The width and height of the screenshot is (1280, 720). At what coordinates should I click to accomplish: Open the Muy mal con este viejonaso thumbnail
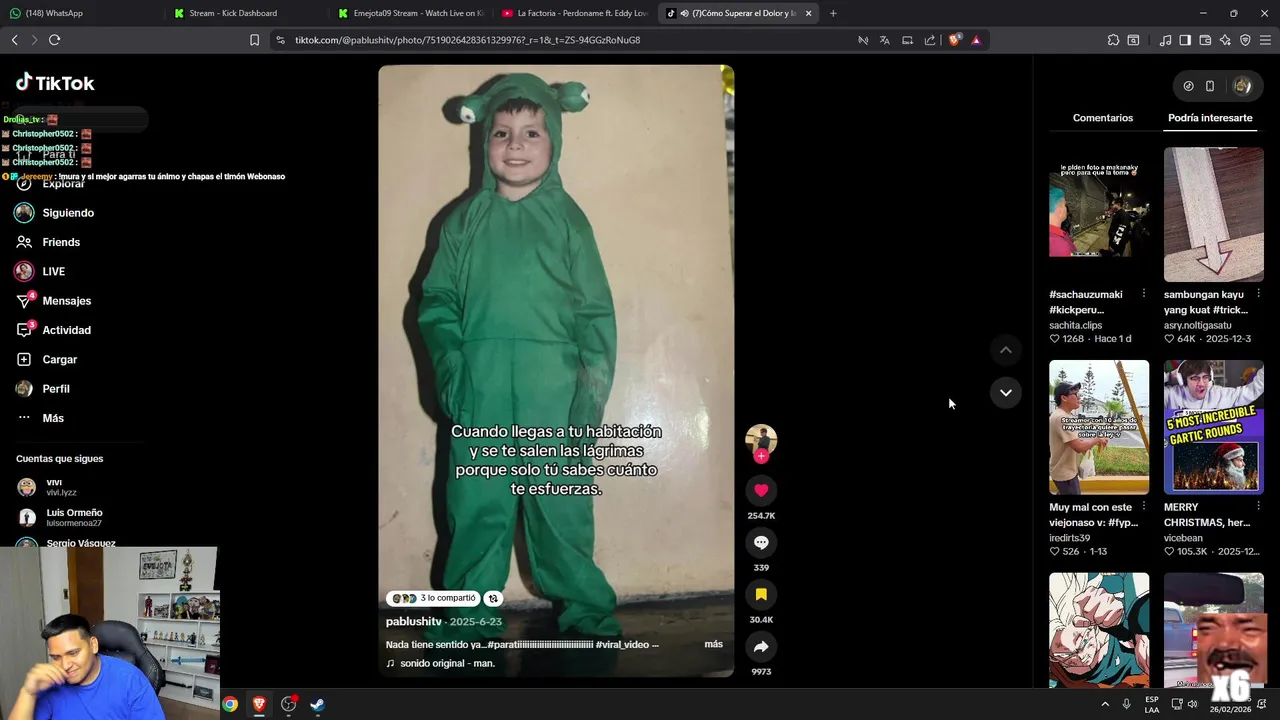[x=1099, y=427]
